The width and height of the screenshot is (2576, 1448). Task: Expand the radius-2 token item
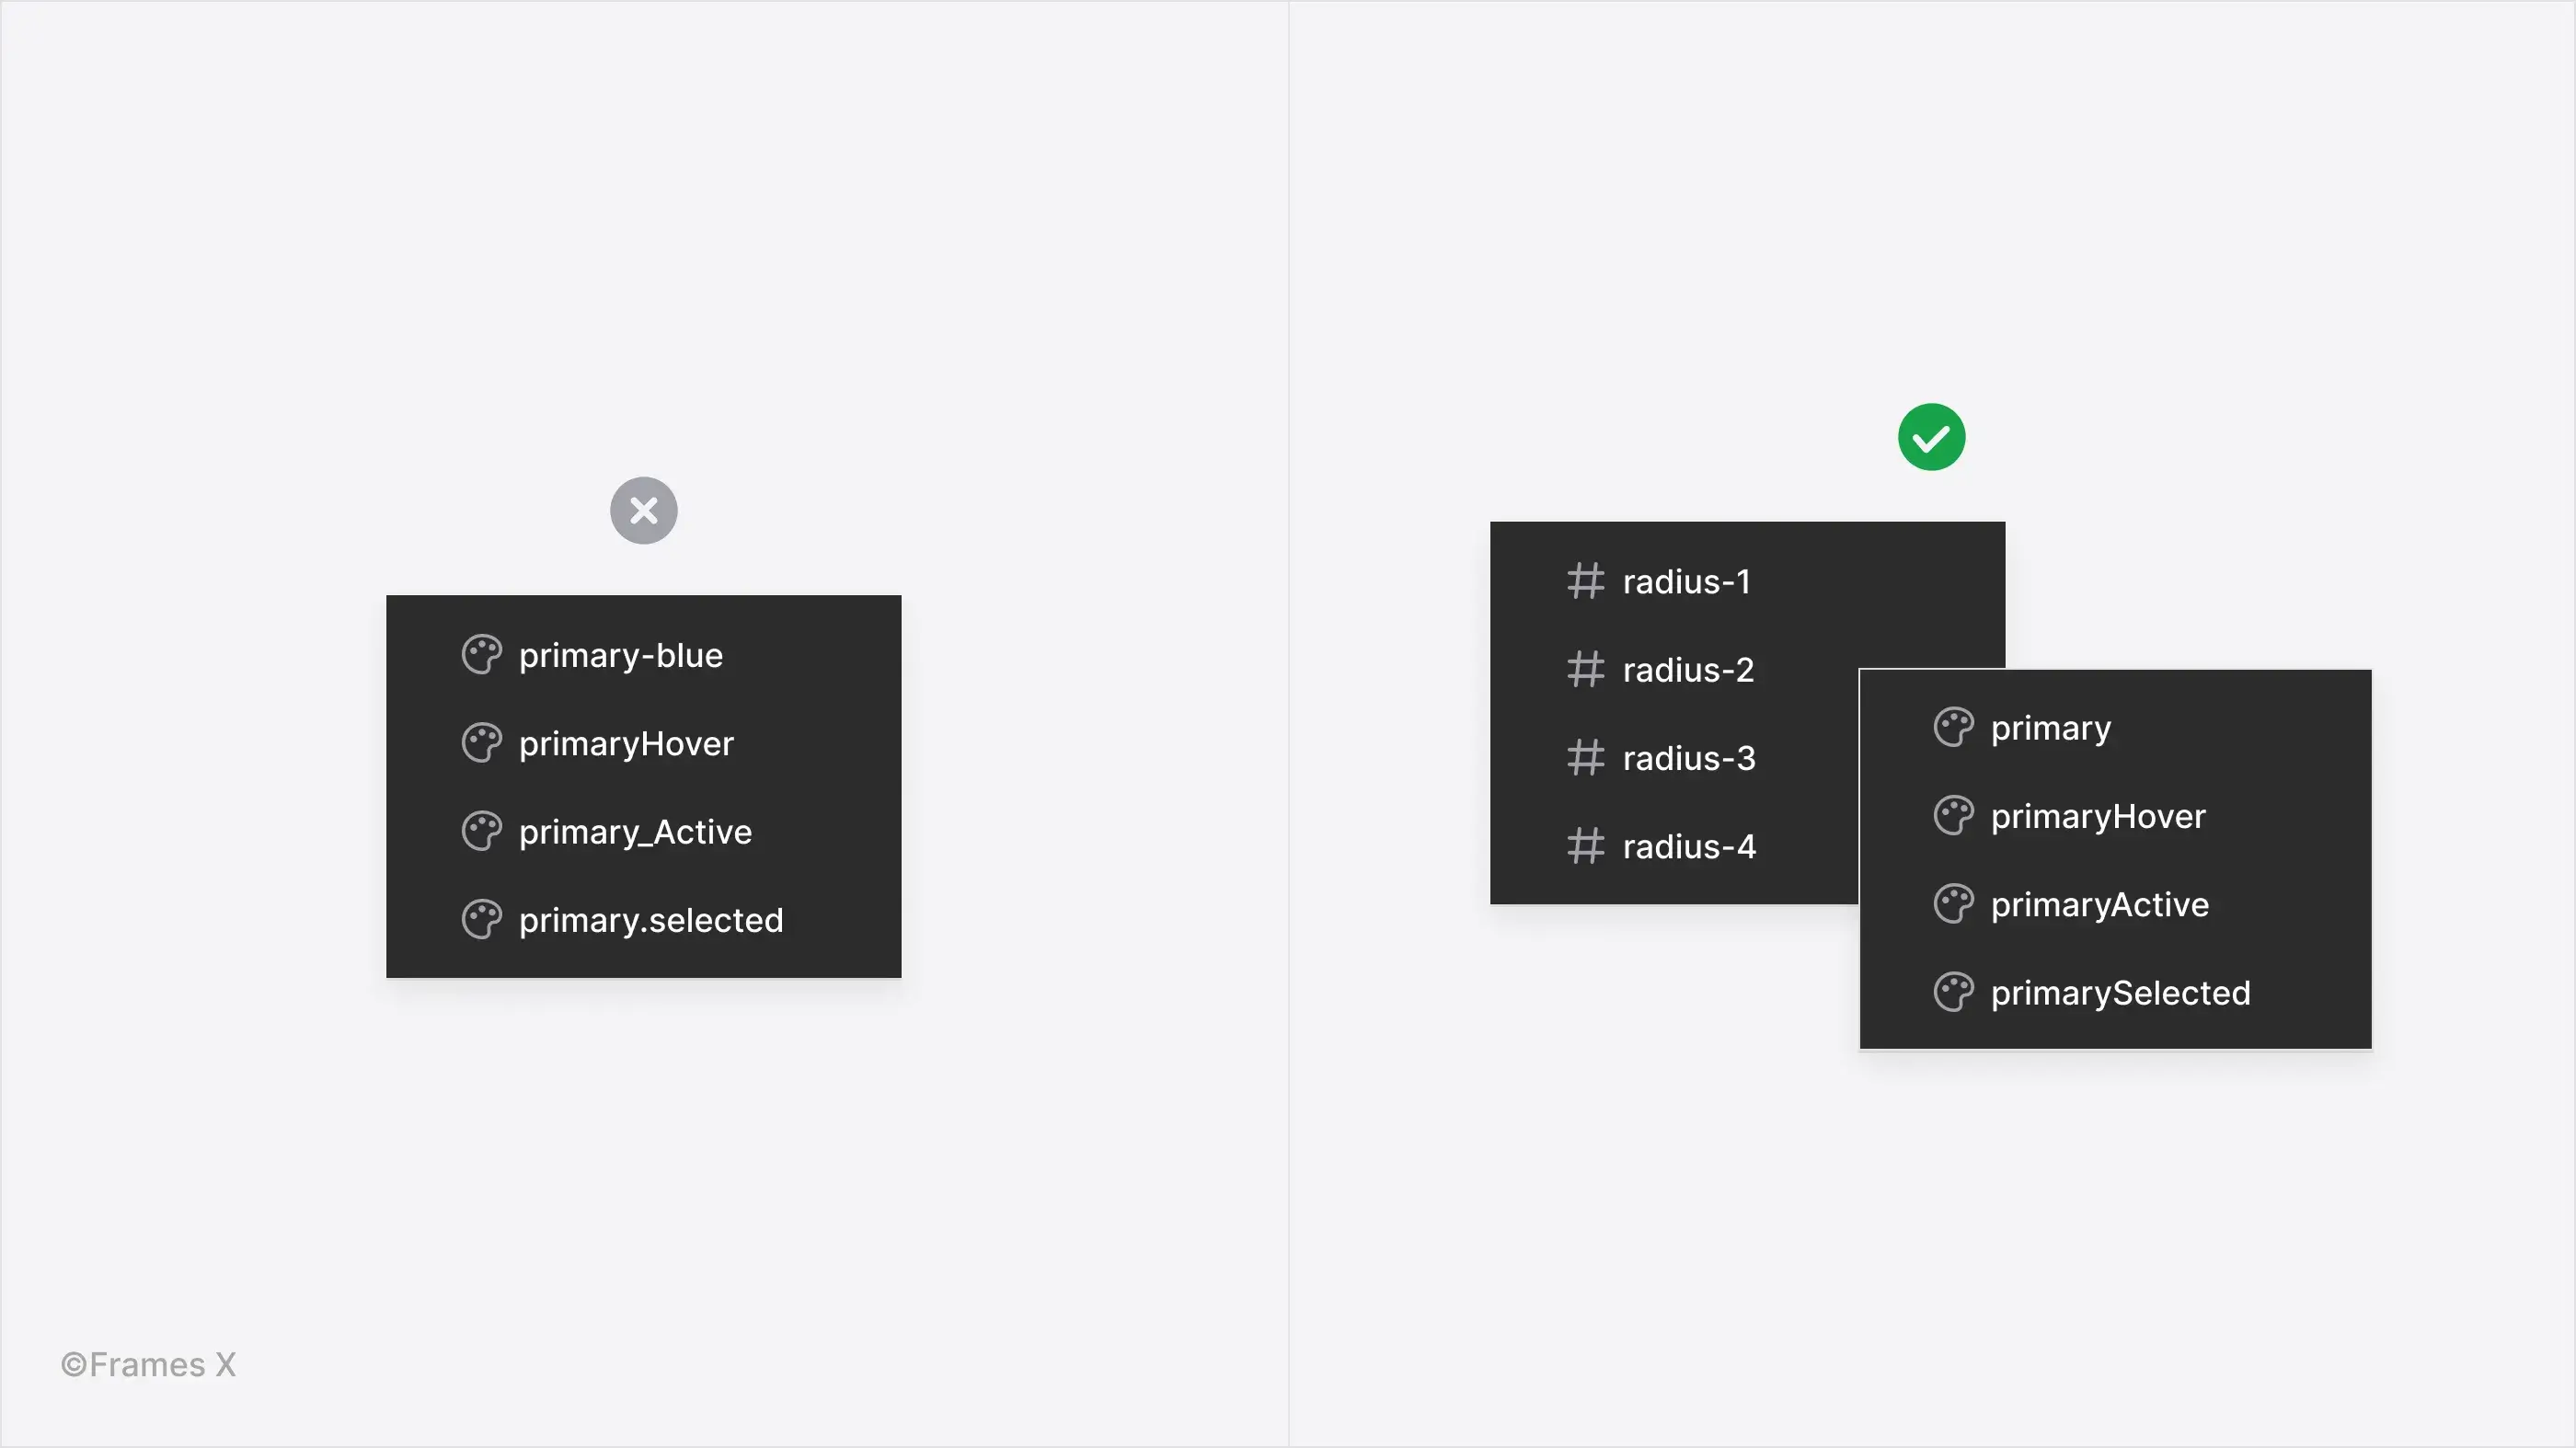1690,667
